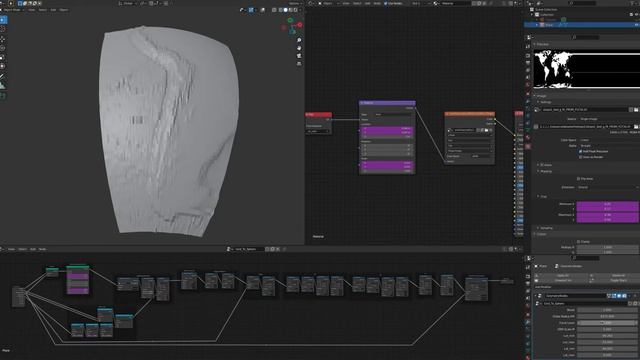Click the Grid_To_Sphere node group name field in modifier
Image resolution: width=640 pixels, height=360 pixels.
point(584,304)
